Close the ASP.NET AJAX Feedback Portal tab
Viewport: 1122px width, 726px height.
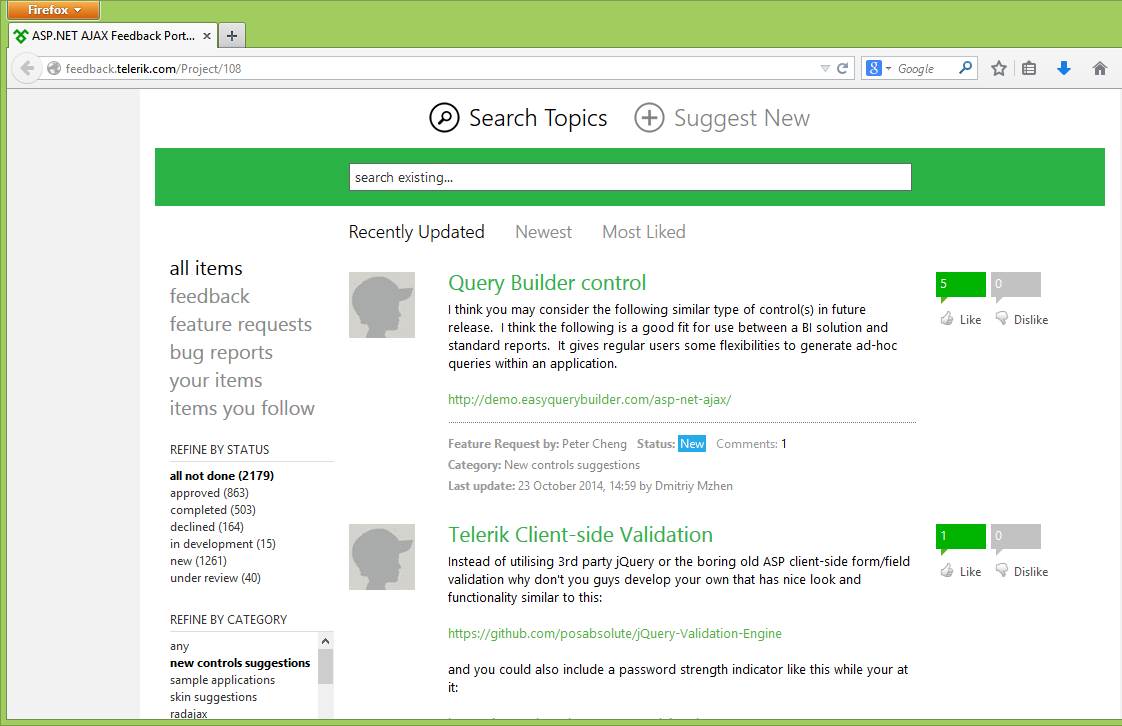(207, 36)
